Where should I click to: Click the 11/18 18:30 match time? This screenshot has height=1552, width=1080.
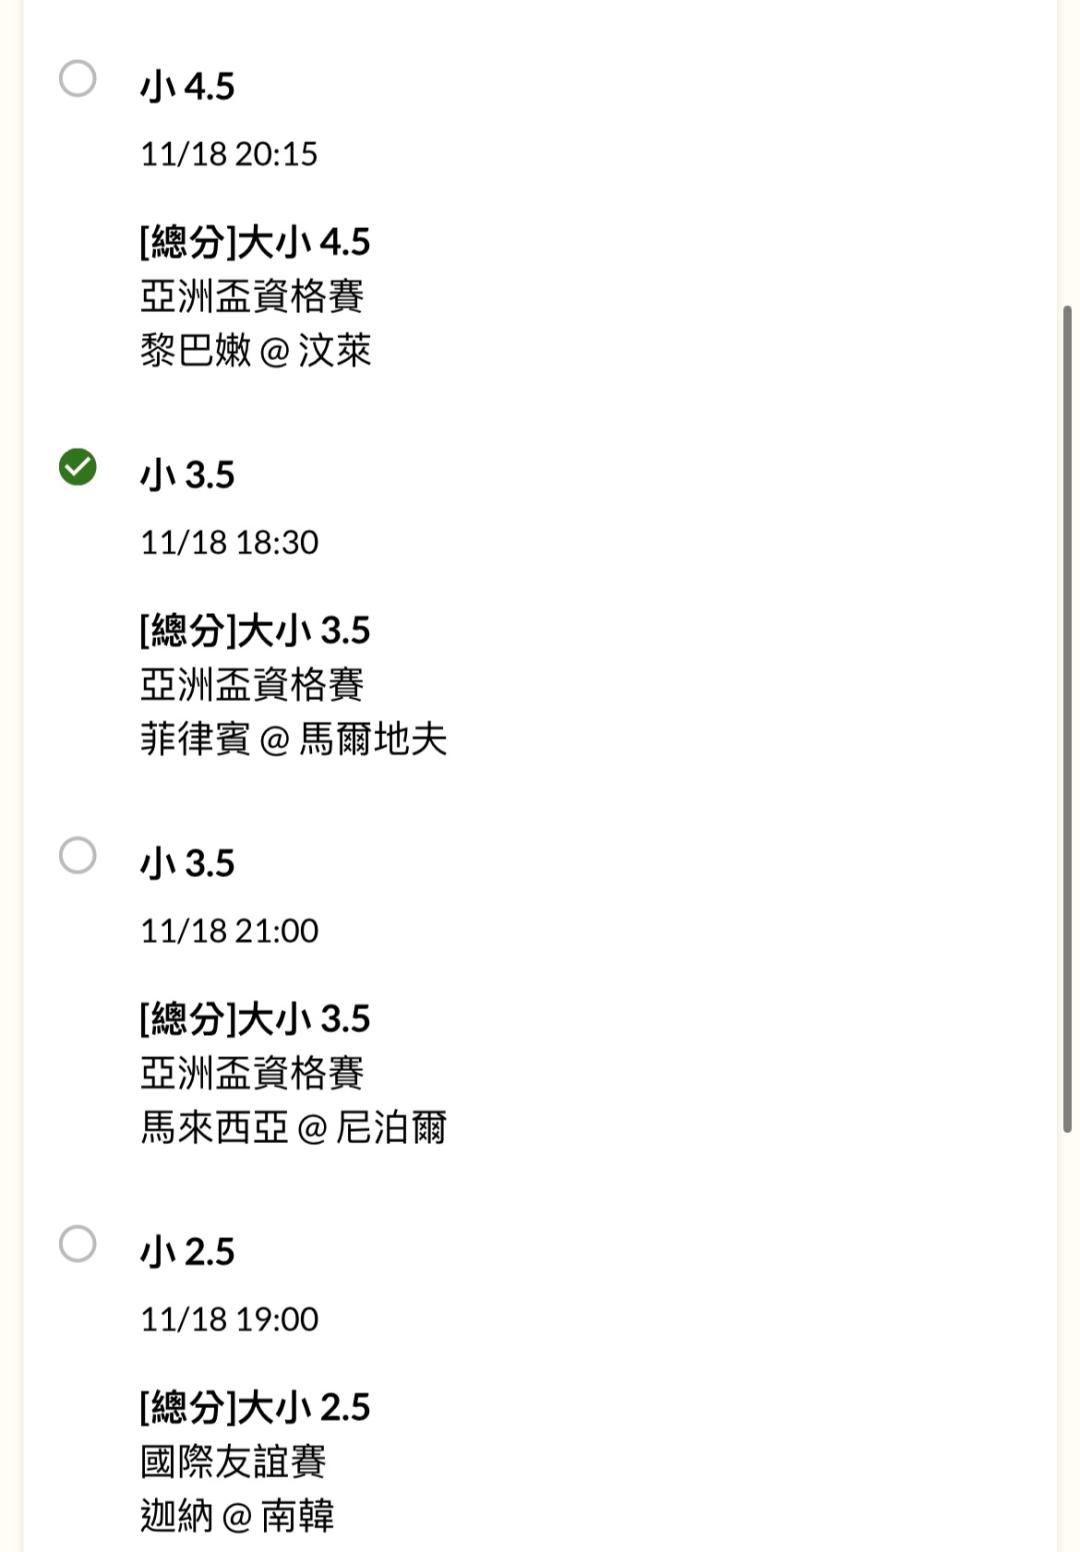point(229,542)
